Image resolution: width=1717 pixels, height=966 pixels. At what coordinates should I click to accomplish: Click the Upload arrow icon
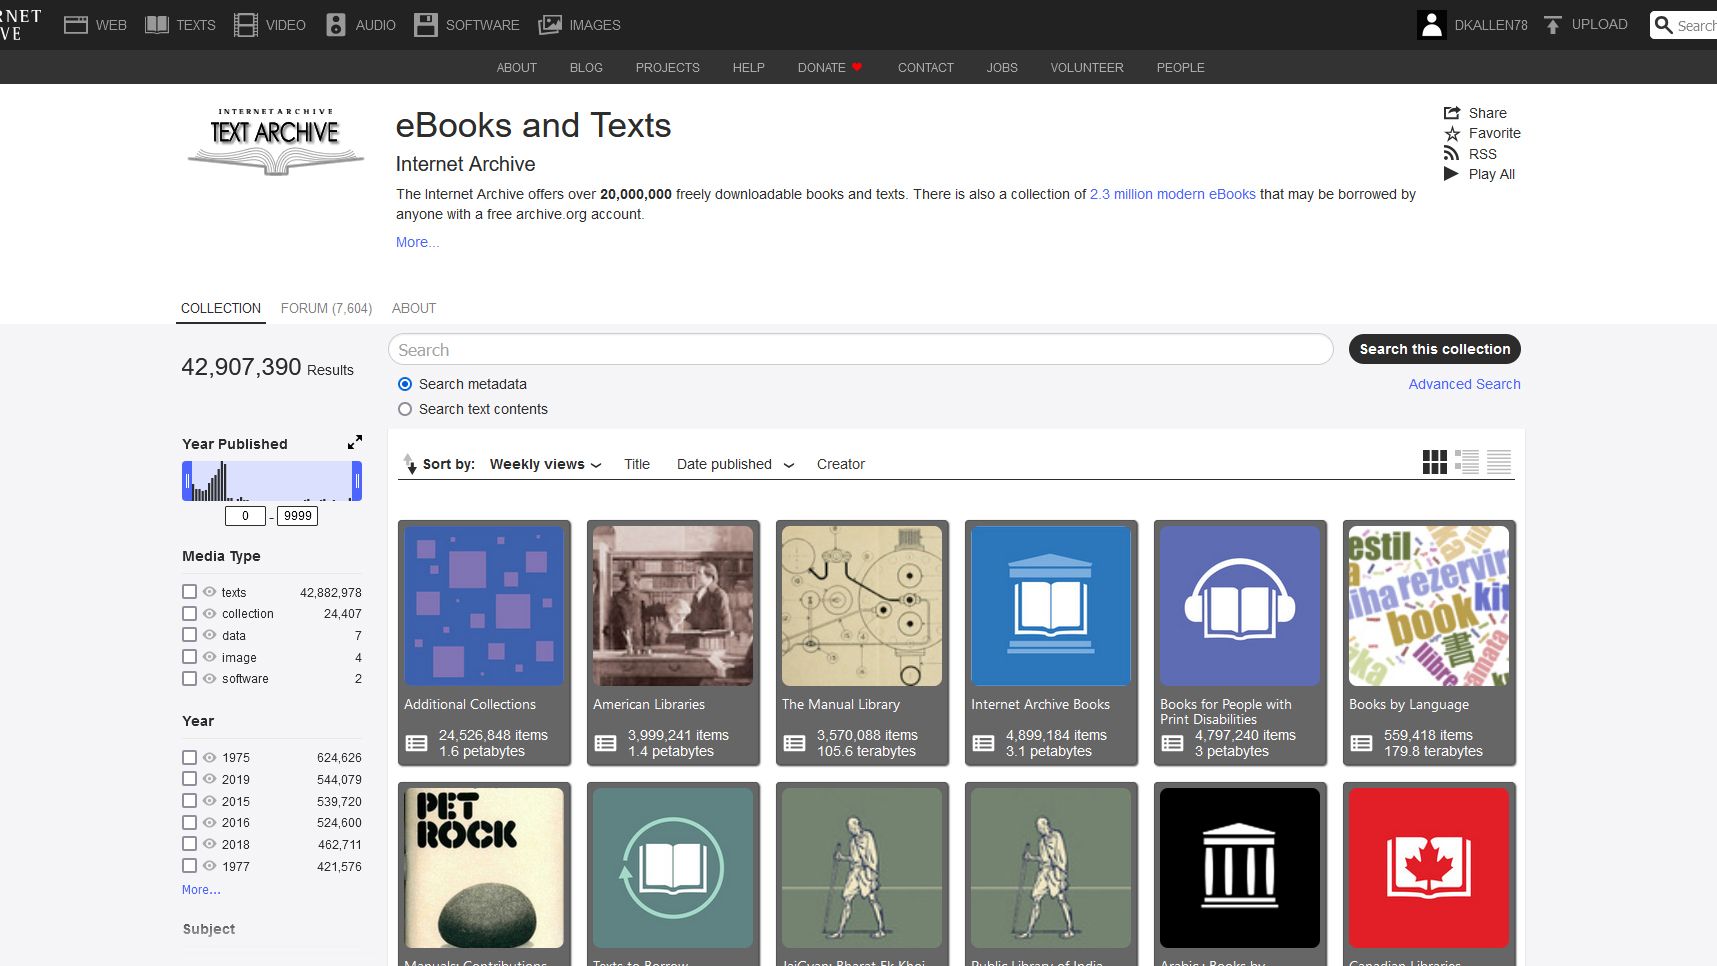(x=1553, y=25)
